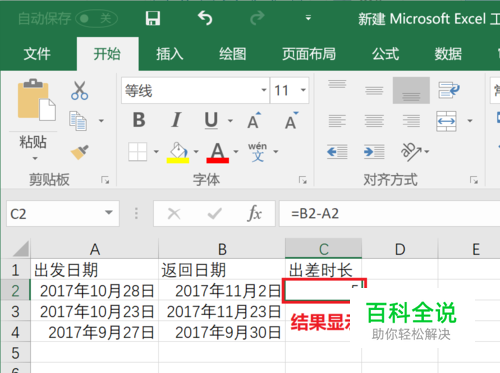Screen dimensions: 500x373
Task: Toggle Bold formatting
Action: pos(139,120)
